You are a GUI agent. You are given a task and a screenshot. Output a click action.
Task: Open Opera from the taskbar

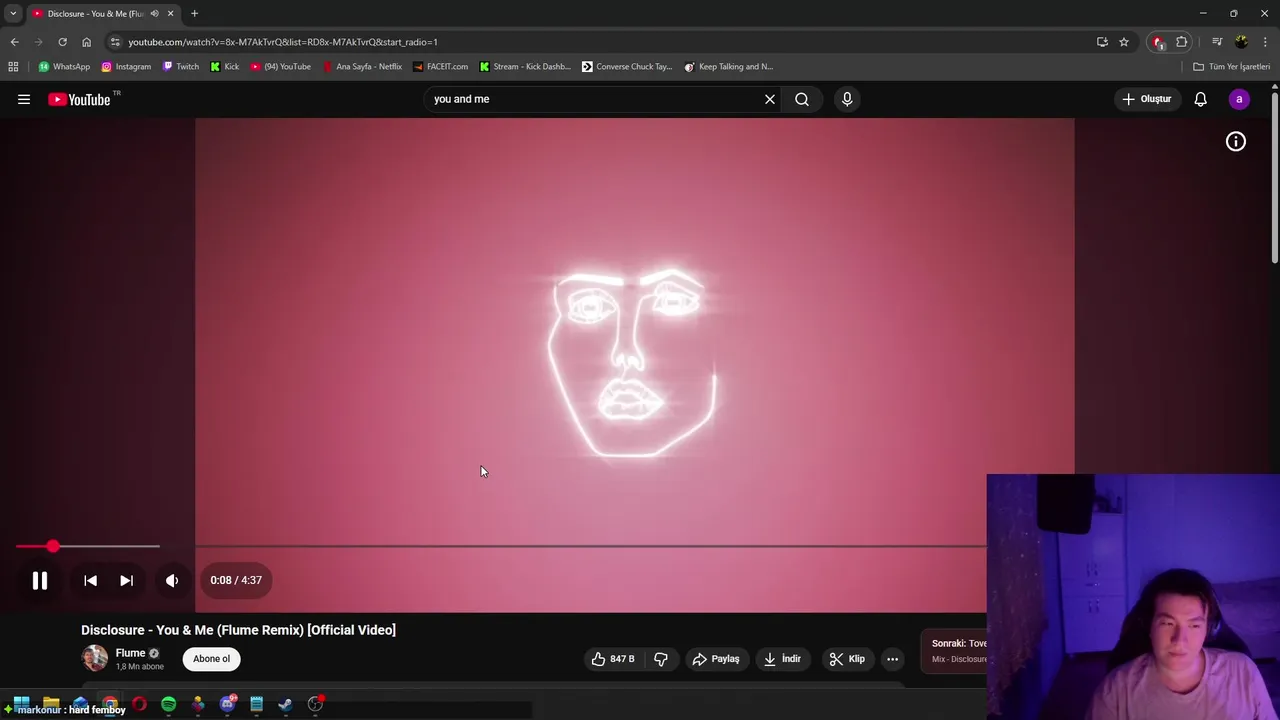coord(139,704)
